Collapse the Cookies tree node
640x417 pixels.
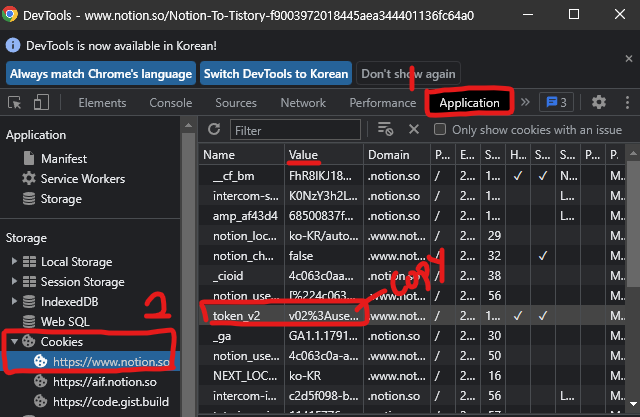pyautogui.click(x=14, y=341)
